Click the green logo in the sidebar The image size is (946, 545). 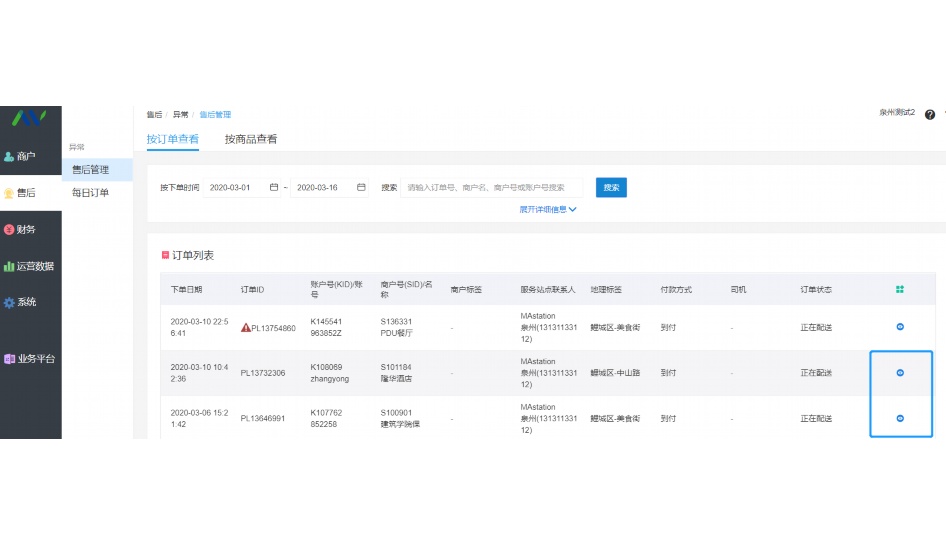[29, 118]
